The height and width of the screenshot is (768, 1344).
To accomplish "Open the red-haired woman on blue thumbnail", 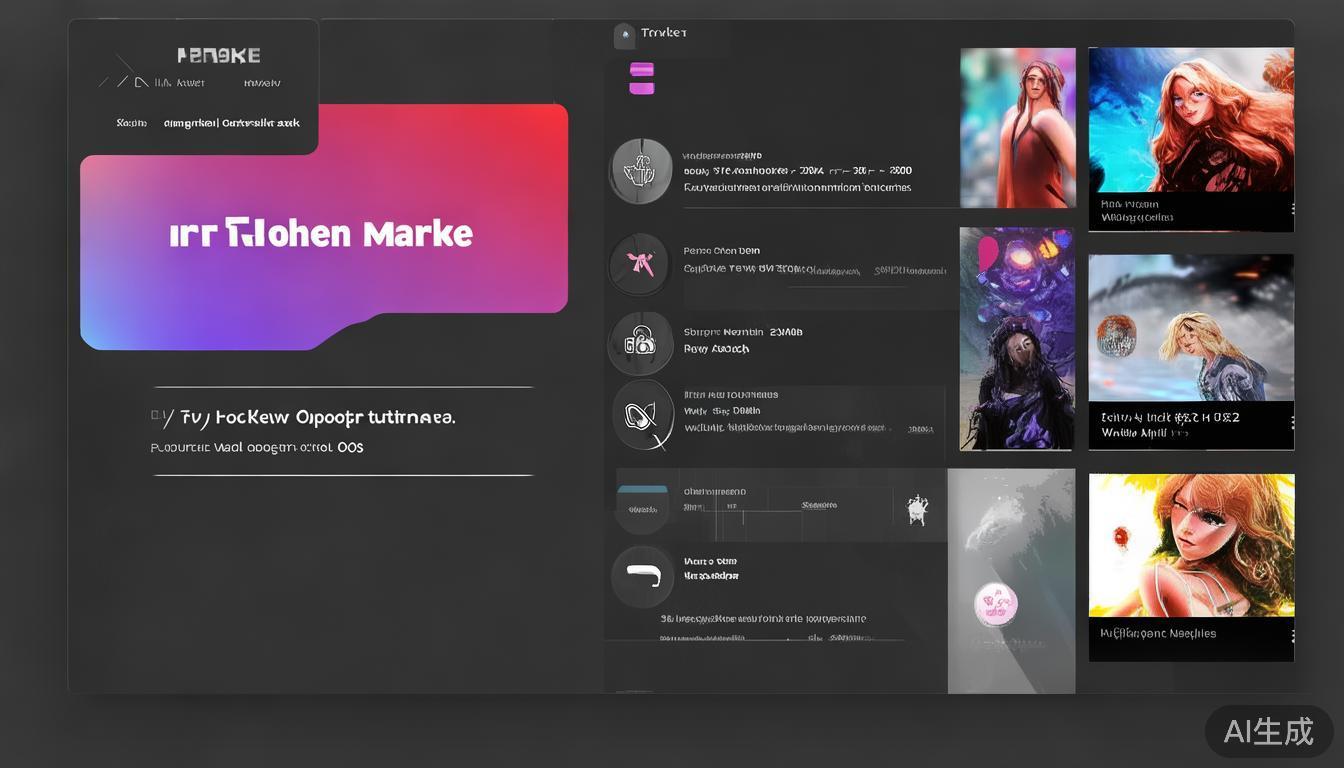I will tap(1190, 120).
